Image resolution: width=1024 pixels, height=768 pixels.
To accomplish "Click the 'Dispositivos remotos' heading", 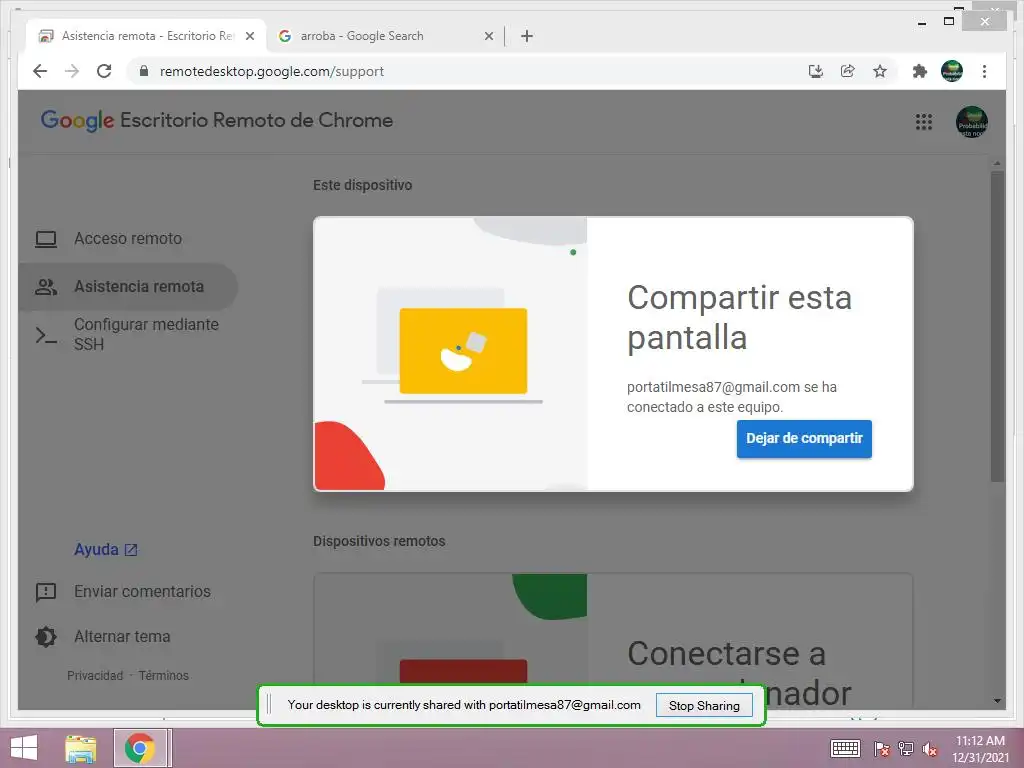I will [x=379, y=541].
